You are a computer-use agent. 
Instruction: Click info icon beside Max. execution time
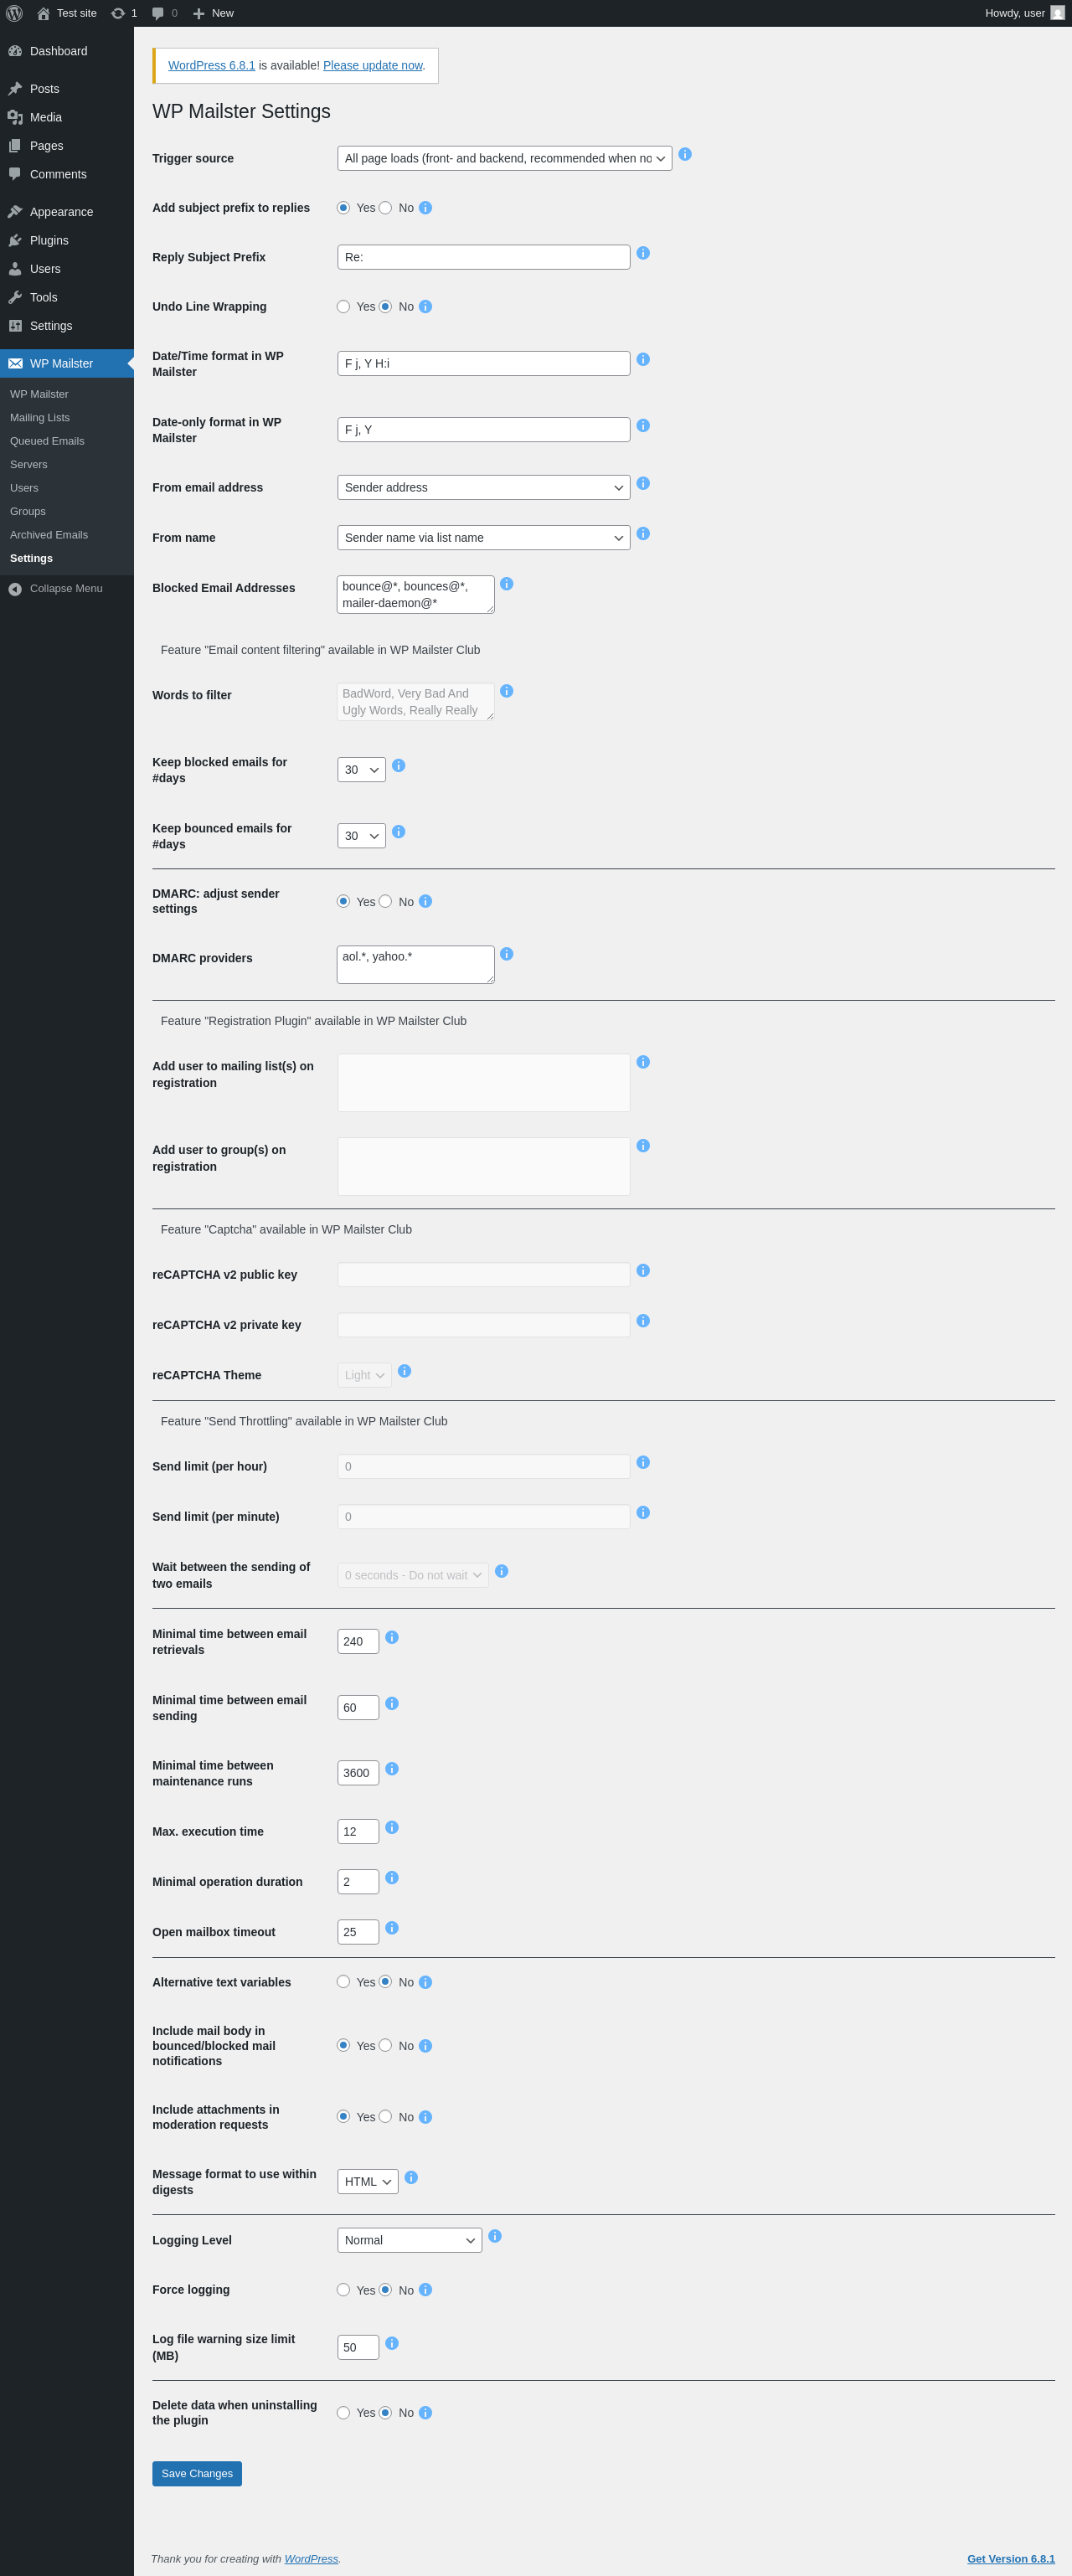point(392,1827)
